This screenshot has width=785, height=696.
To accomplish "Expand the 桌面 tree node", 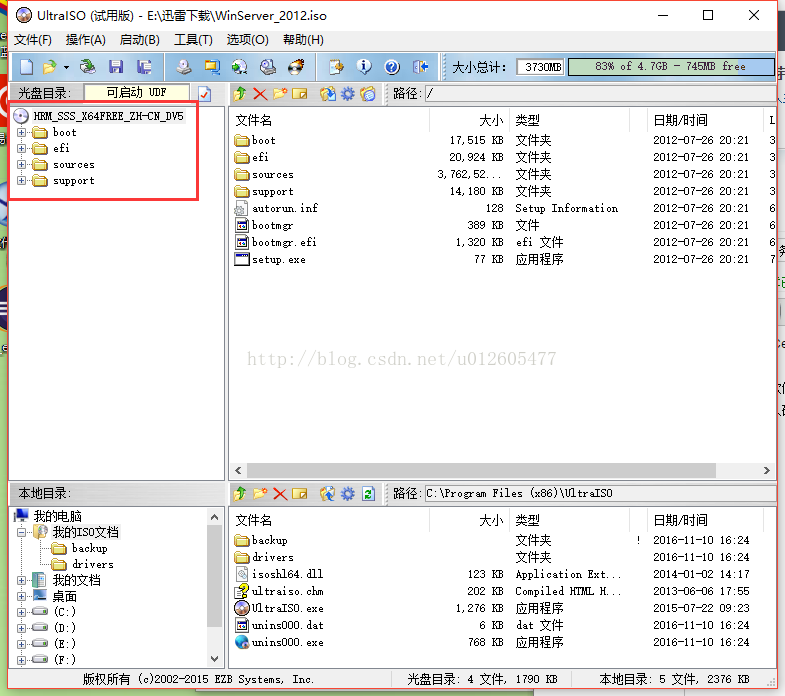I will click(x=22, y=597).
